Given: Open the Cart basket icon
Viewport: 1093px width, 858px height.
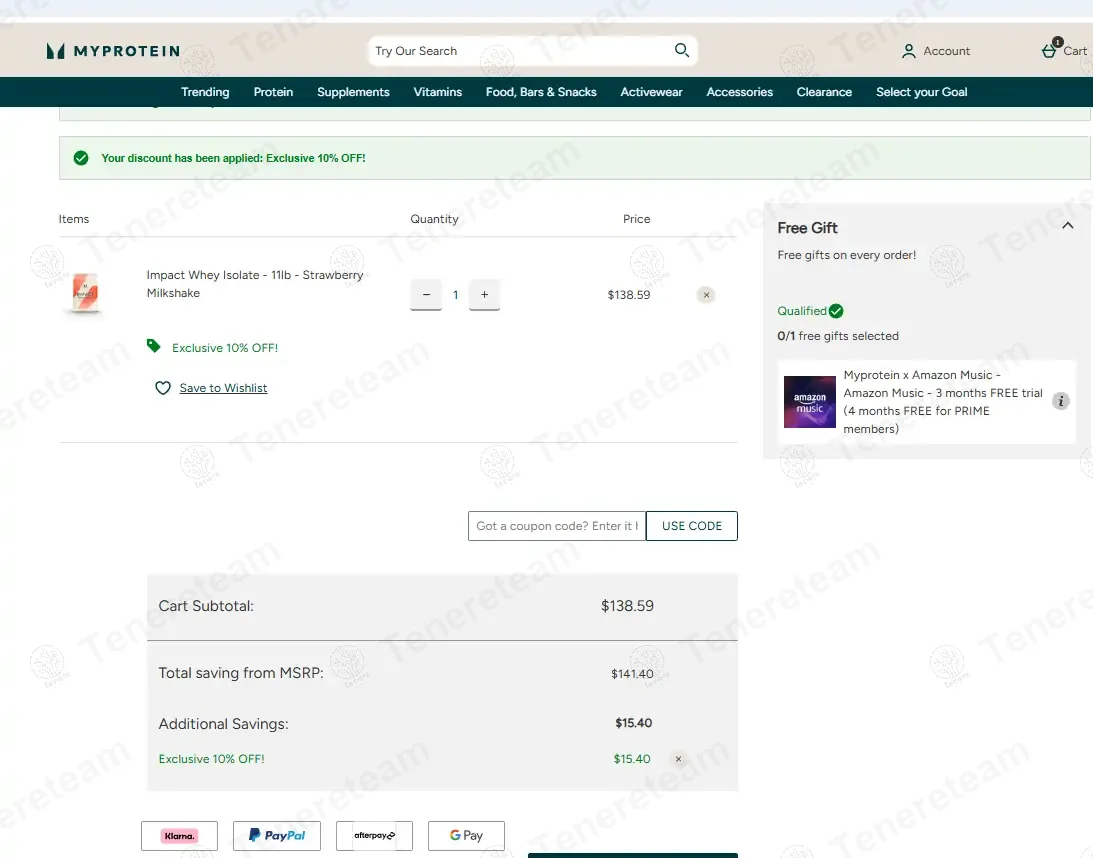Looking at the screenshot, I should click(x=1049, y=51).
